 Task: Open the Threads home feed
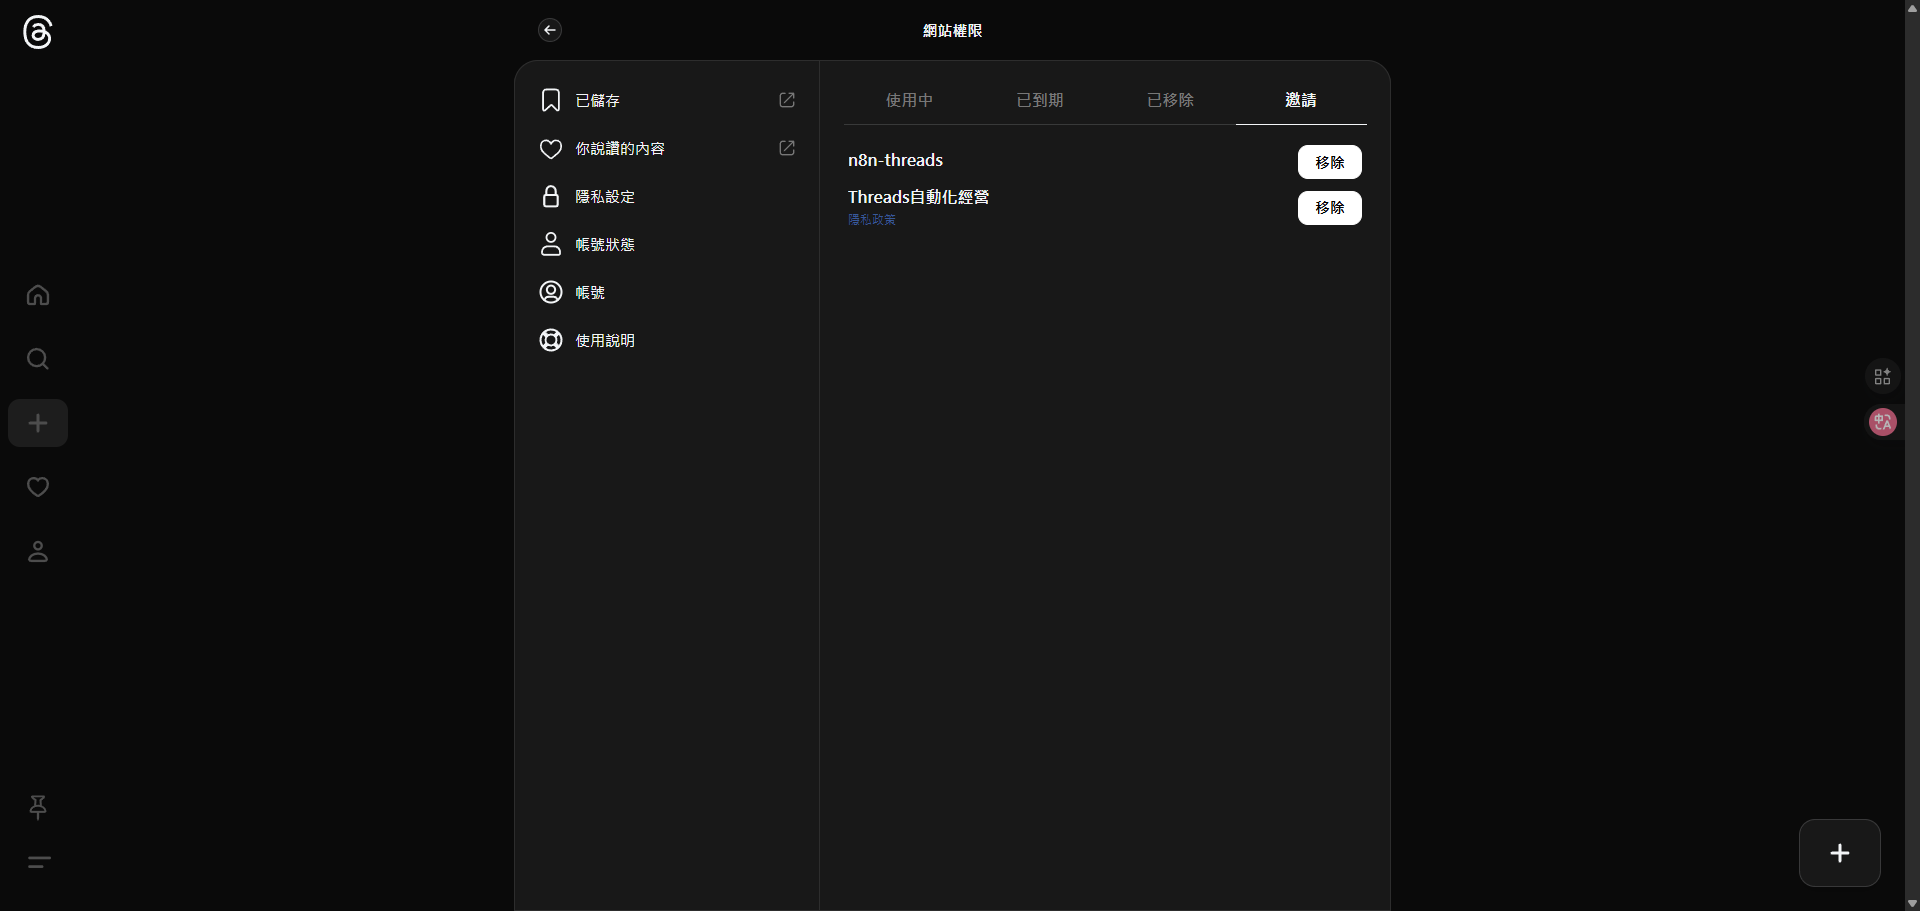[37, 294]
